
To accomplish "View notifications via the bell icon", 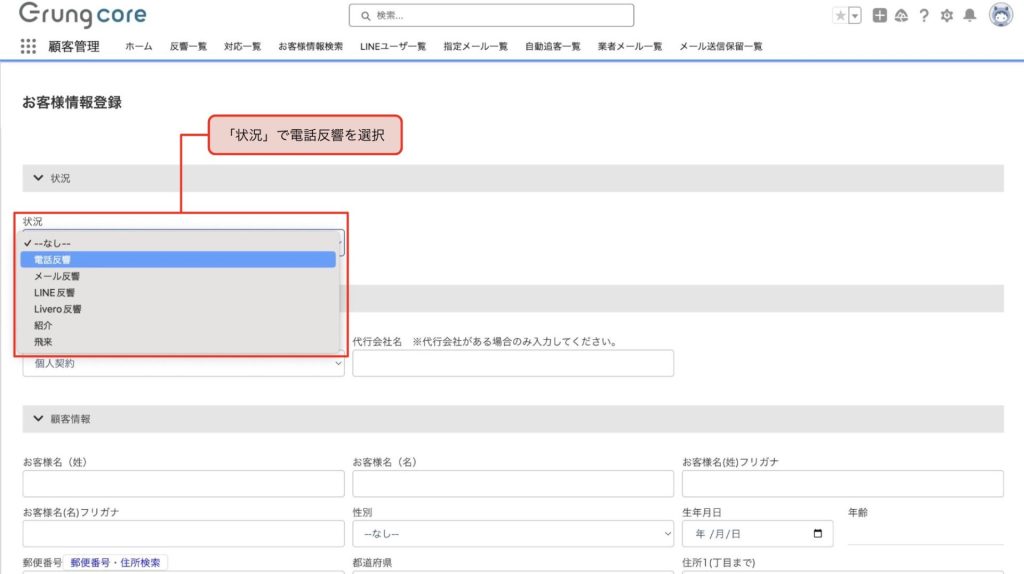I will point(969,15).
